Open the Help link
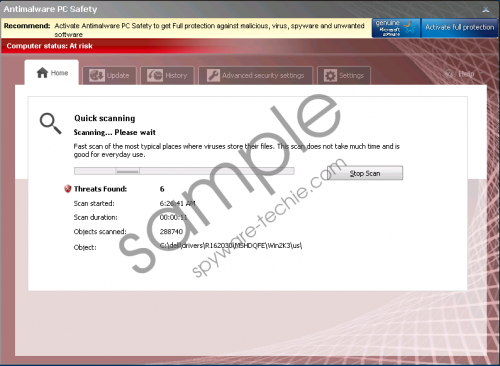 click(x=466, y=74)
